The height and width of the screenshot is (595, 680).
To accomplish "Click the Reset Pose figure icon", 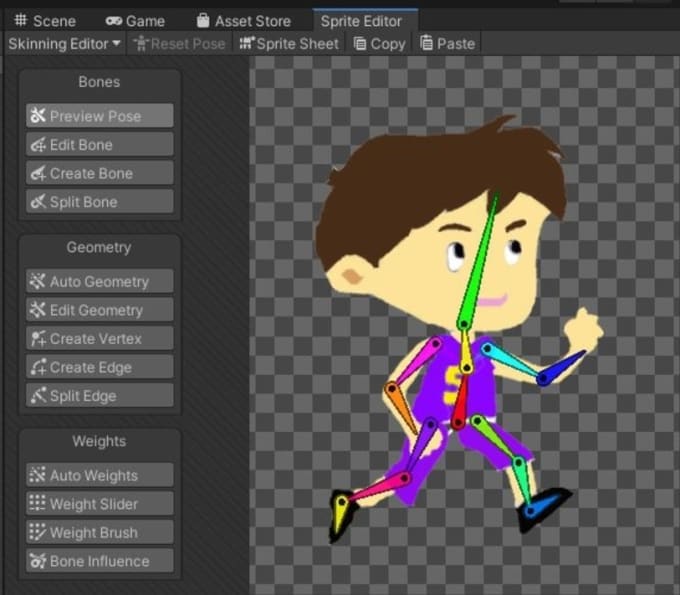I will coord(141,43).
